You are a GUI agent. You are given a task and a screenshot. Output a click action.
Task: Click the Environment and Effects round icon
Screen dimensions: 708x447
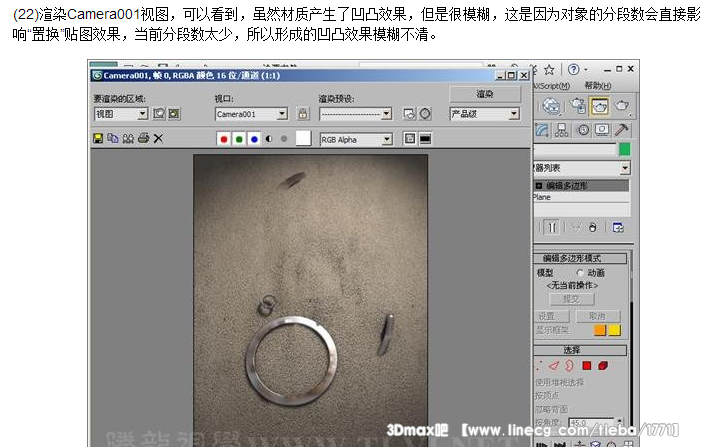(x=425, y=114)
